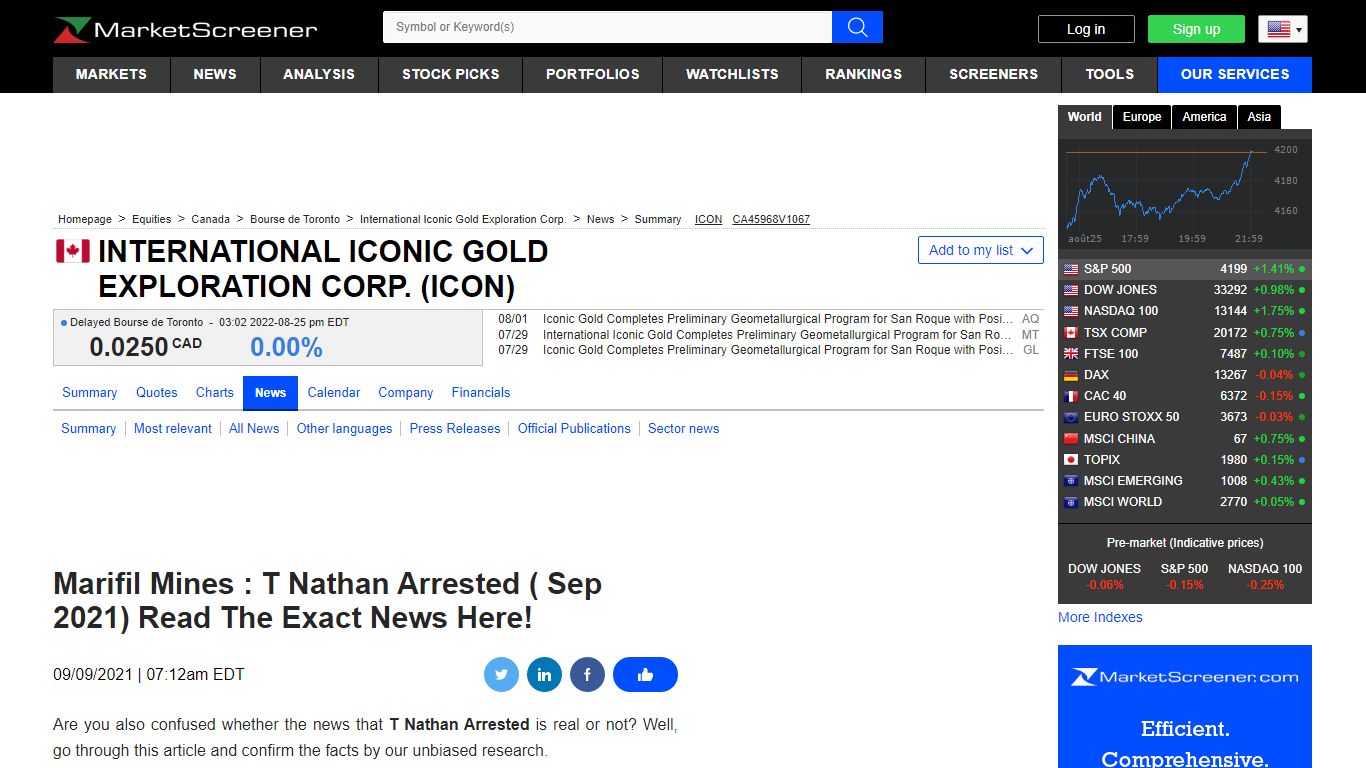Click the CA45968V1067 ISIN link
This screenshot has width=1366, height=768.
(771, 219)
